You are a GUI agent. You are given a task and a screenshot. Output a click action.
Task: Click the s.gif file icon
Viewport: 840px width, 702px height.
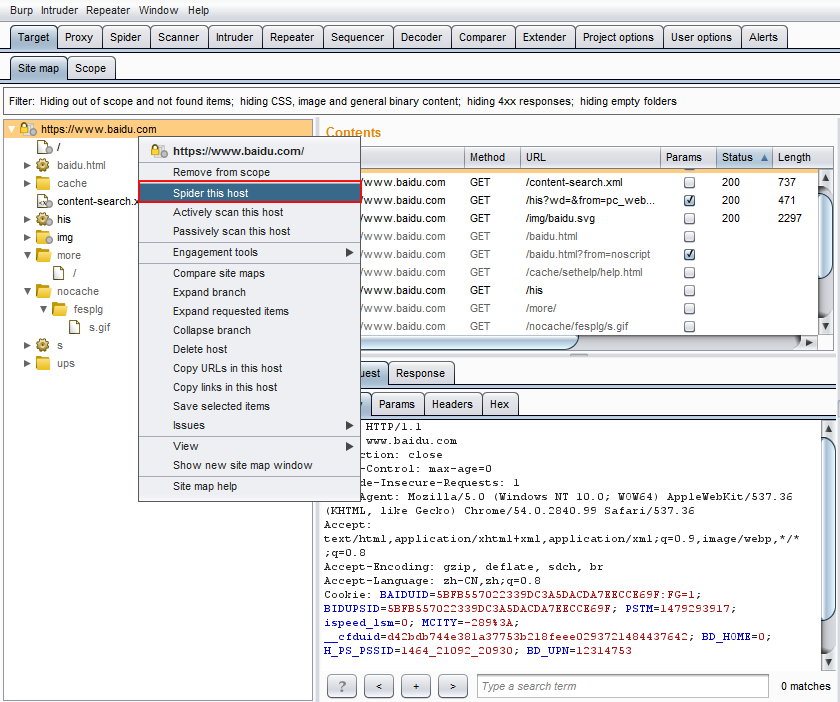75,327
